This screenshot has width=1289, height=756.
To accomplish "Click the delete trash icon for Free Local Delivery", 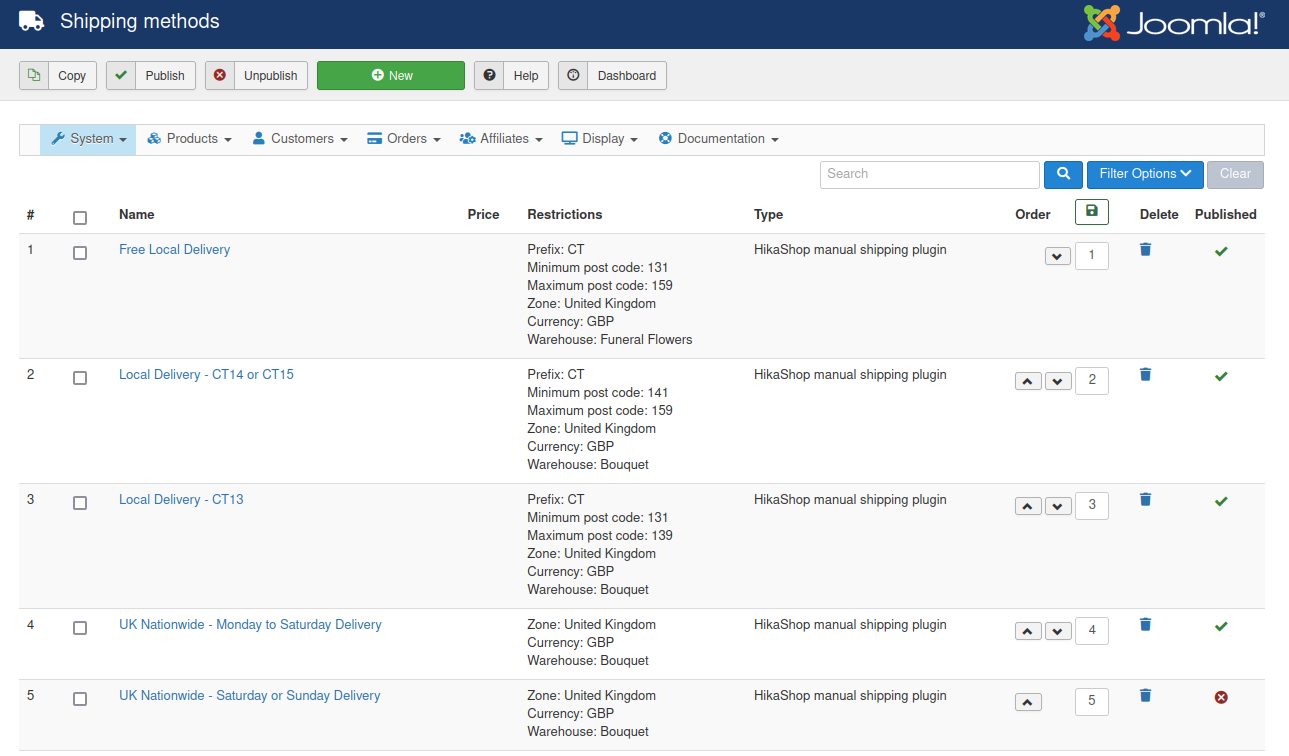I will pyautogui.click(x=1145, y=250).
